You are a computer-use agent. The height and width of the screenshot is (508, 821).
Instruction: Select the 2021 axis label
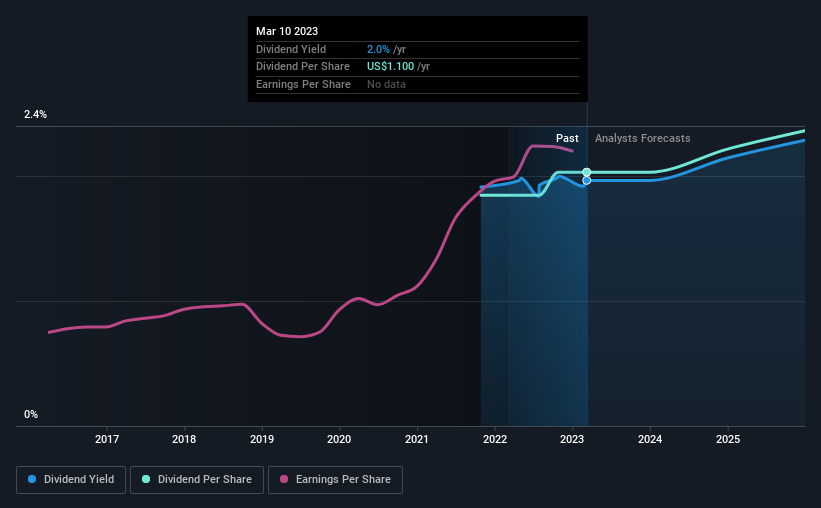417,439
